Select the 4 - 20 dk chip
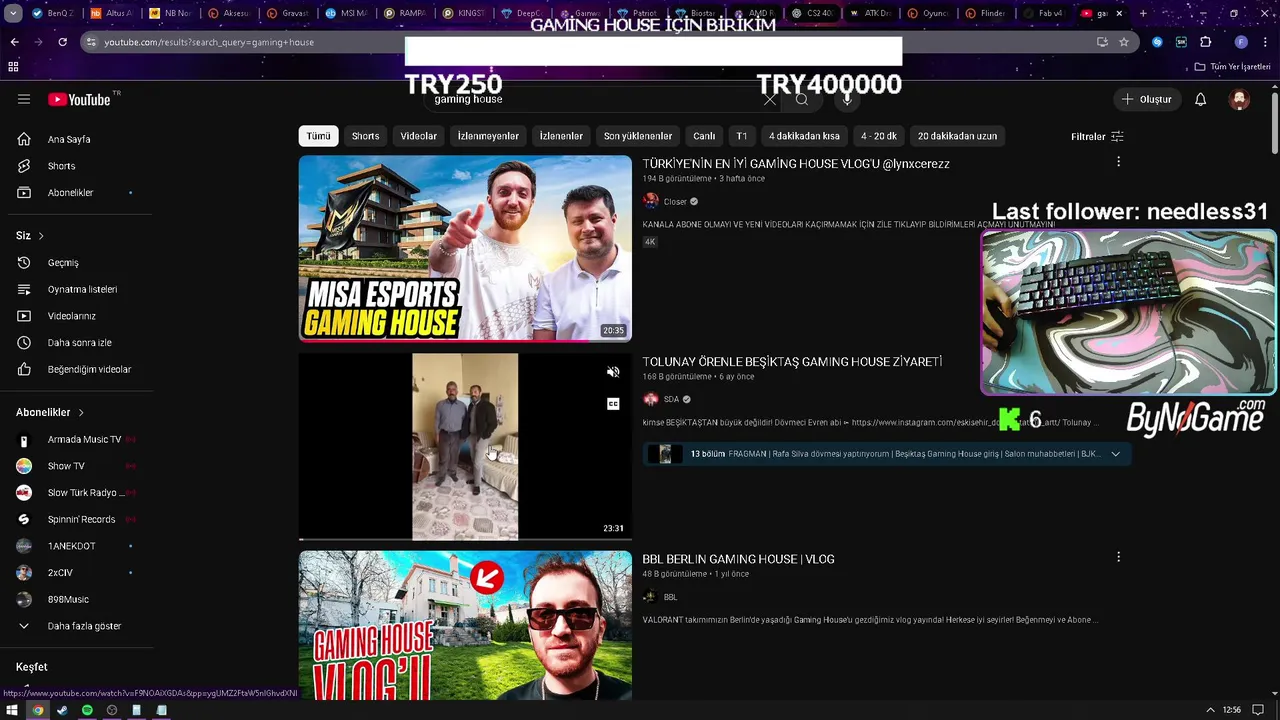 (x=879, y=136)
